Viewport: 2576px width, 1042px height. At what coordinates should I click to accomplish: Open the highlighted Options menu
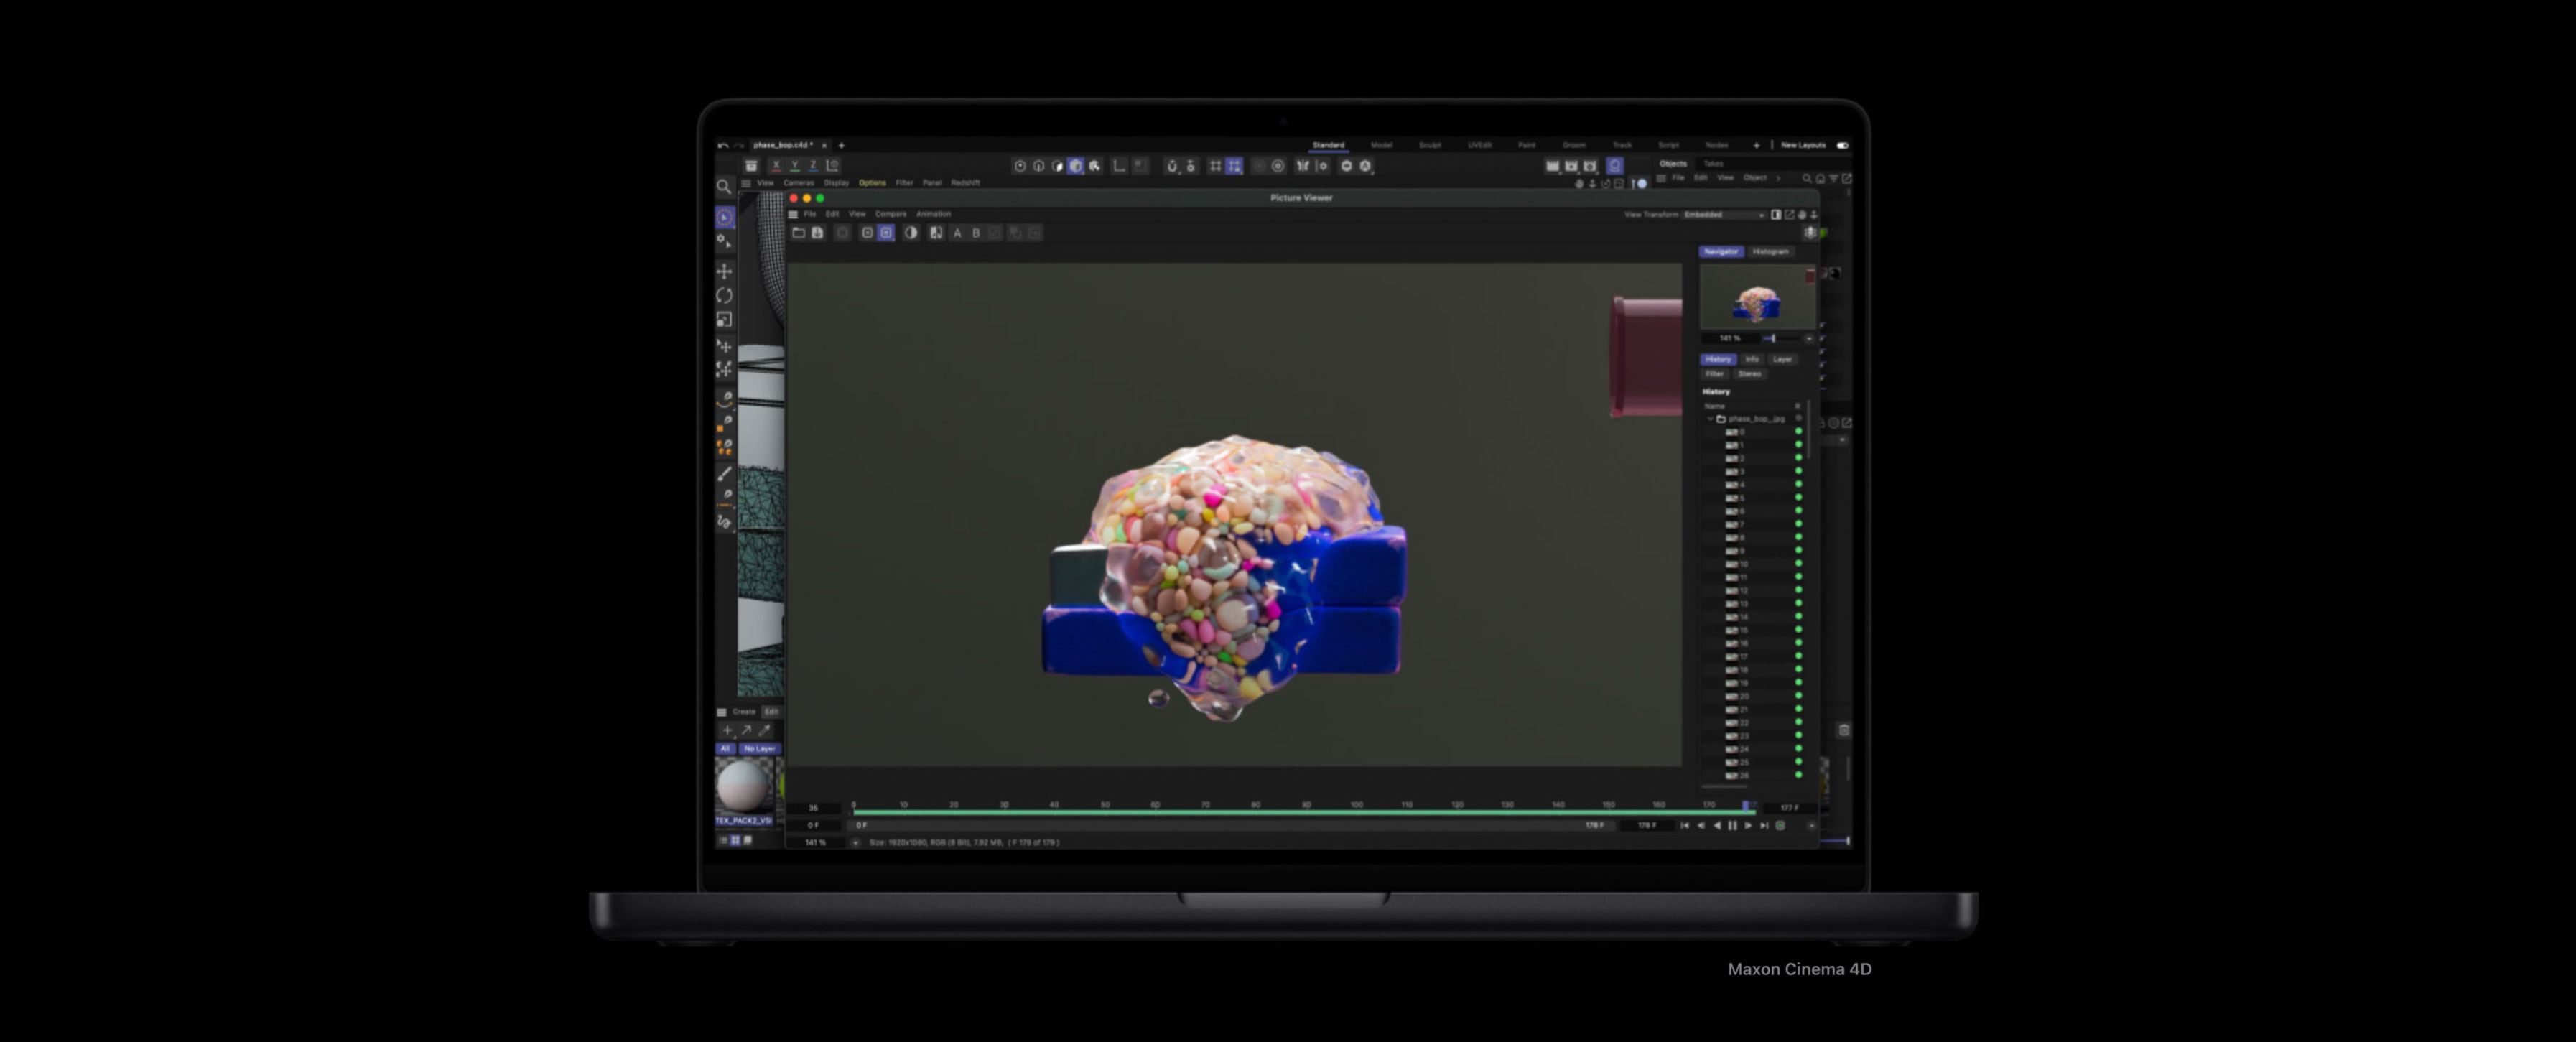click(872, 183)
